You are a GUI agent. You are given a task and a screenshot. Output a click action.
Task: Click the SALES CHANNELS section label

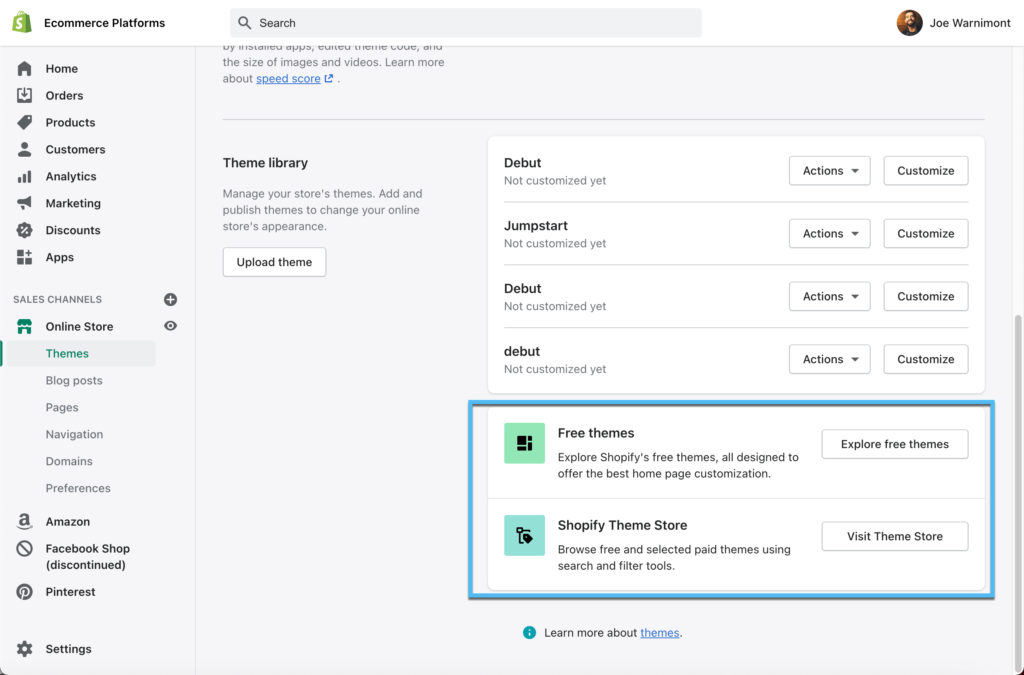point(57,299)
